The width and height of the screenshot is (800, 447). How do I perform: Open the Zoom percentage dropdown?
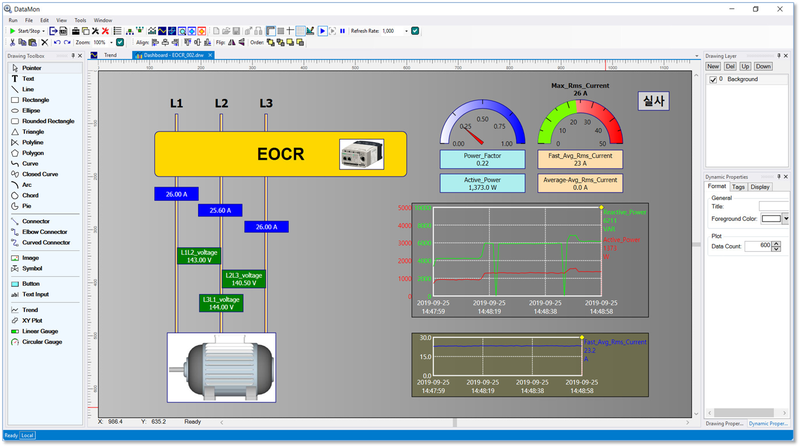111,42
